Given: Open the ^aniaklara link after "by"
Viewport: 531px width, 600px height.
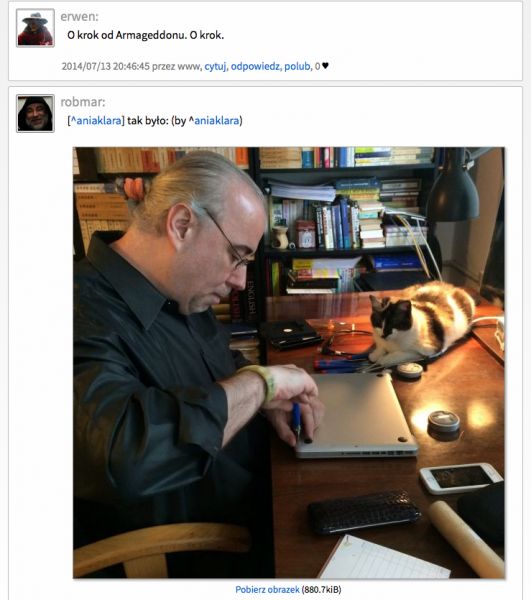Looking at the screenshot, I should pyautogui.click(x=214, y=121).
